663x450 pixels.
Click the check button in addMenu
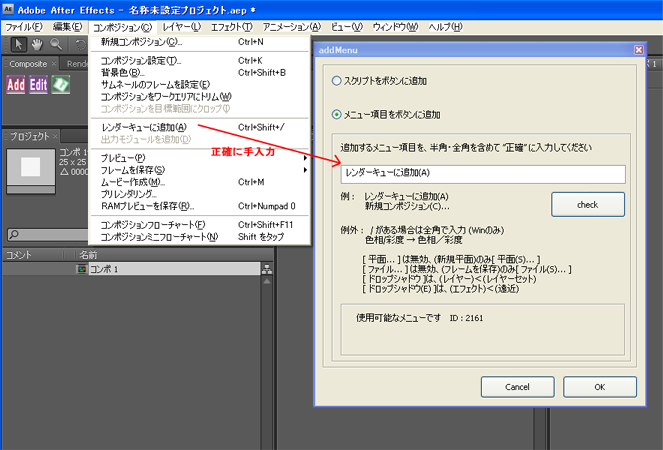[588, 205]
